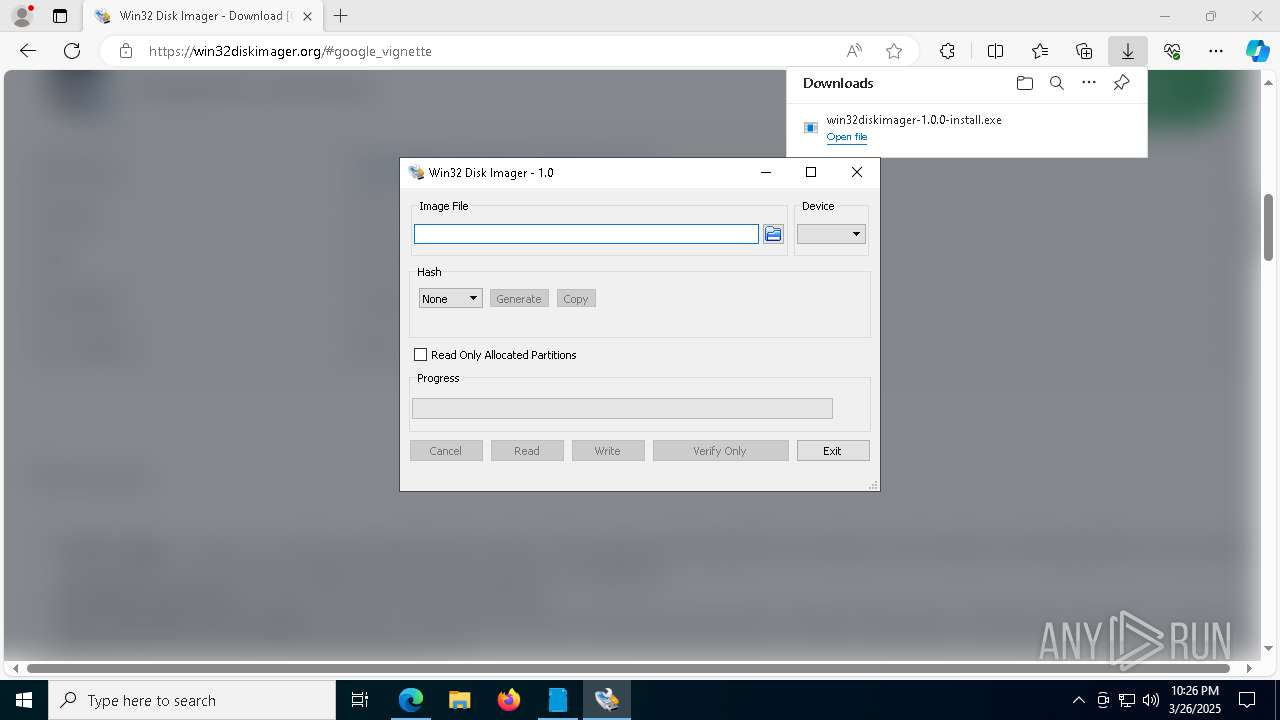Image resolution: width=1280 pixels, height=720 pixels.
Task: Go back in Edge browser
Action: 28,51
